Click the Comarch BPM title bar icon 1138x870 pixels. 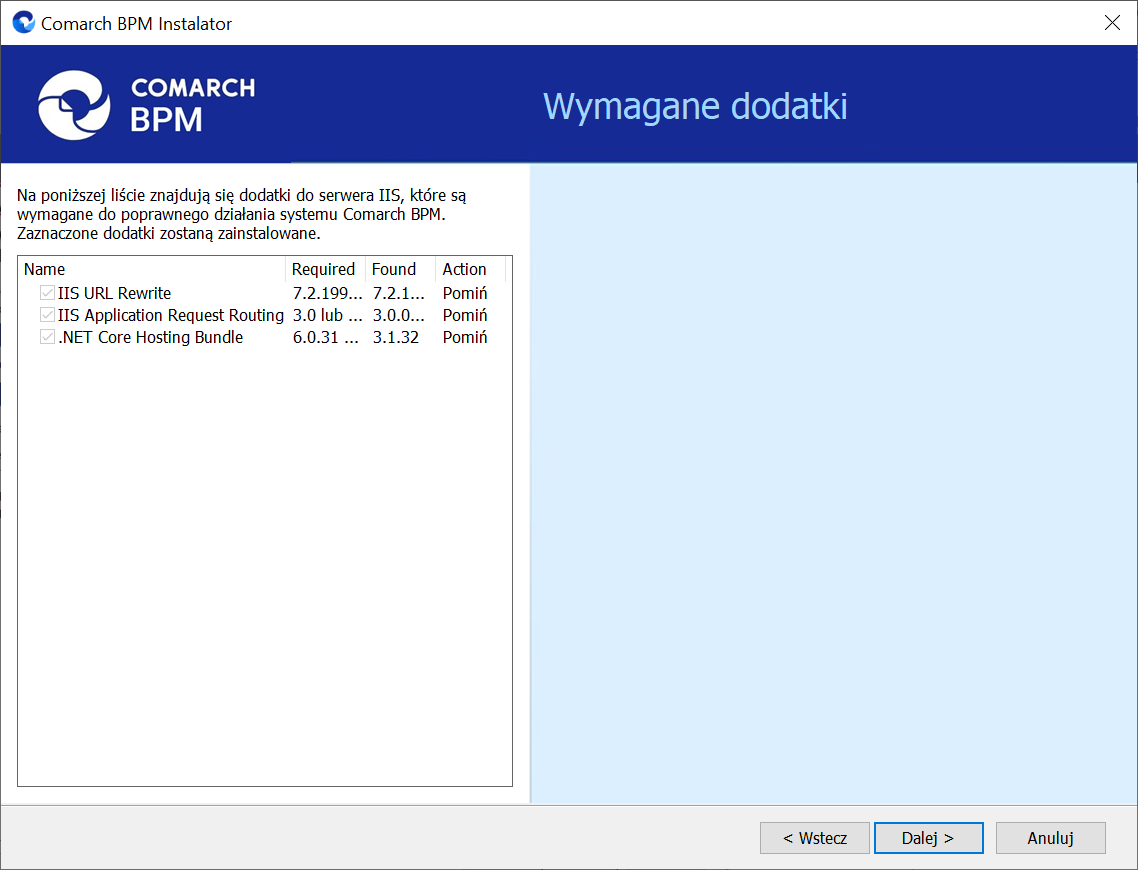pyautogui.click(x=23, y=23)
